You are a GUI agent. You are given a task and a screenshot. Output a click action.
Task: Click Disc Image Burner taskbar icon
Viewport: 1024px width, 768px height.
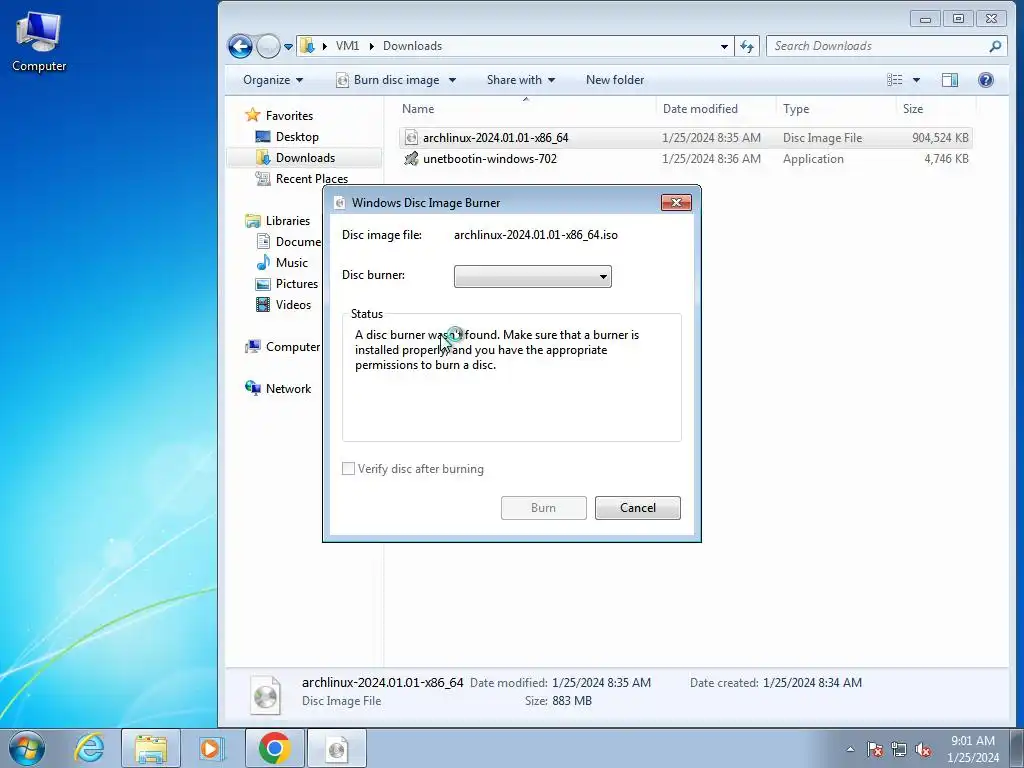pos(336,748)
